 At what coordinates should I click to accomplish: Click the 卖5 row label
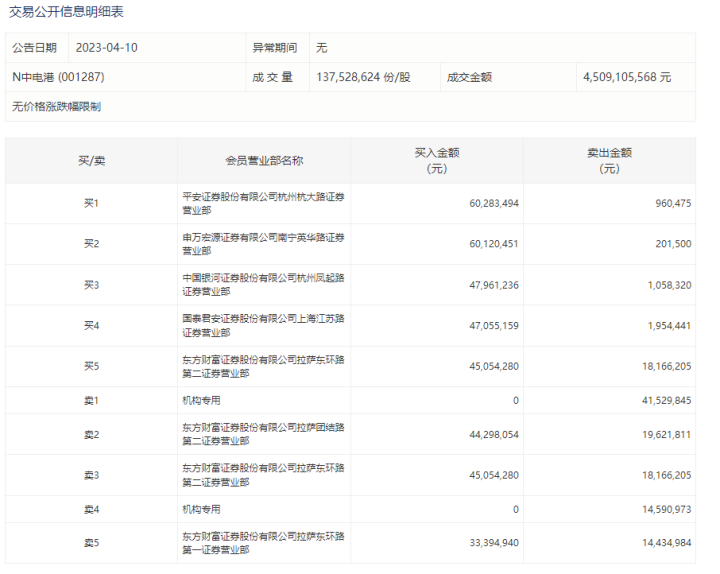[x=91, y=543]
